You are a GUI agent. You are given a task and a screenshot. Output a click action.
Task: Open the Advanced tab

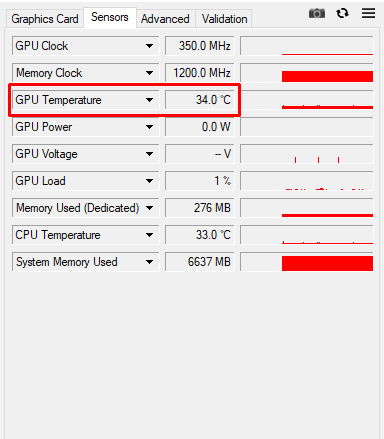[x=165, y=19]
